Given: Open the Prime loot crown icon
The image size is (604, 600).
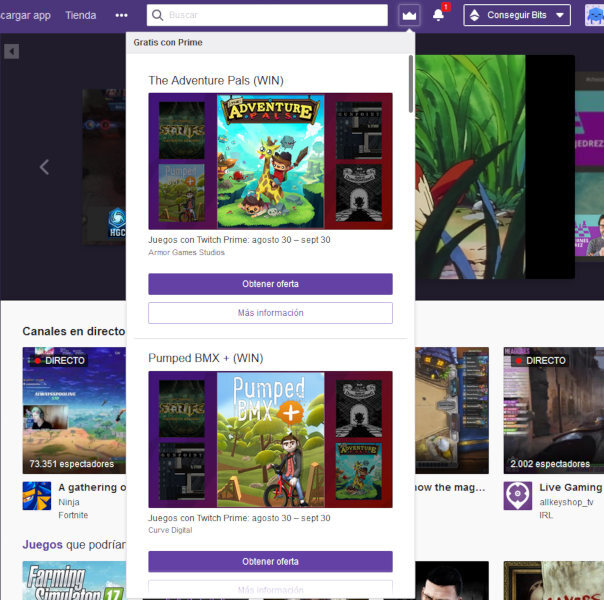Looking at the screenshot, I should click(x=409, y=15).
